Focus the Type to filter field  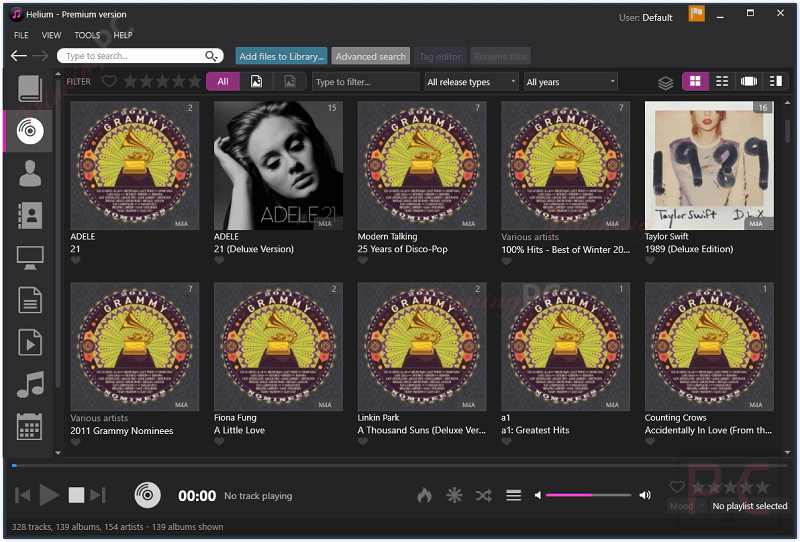(x=365, y=82)
